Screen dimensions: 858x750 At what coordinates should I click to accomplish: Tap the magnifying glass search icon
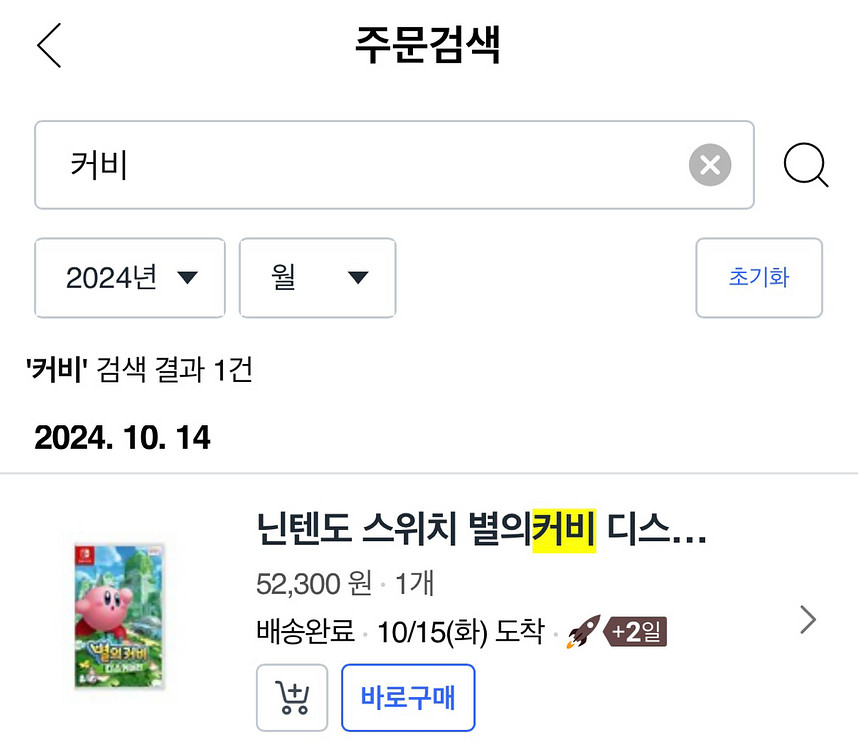click(805, 165)
